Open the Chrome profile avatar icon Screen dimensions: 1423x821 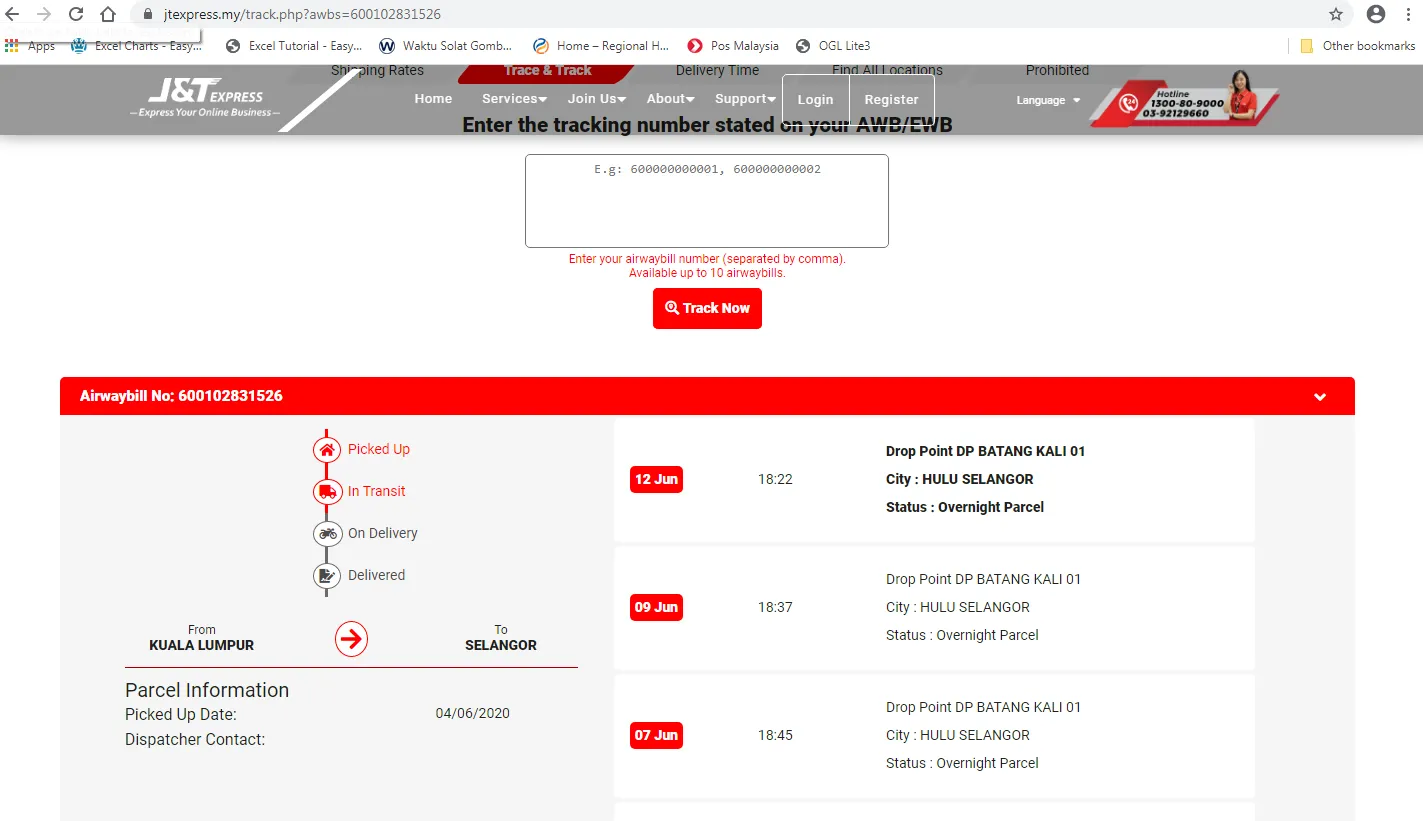coord(1376,14)
